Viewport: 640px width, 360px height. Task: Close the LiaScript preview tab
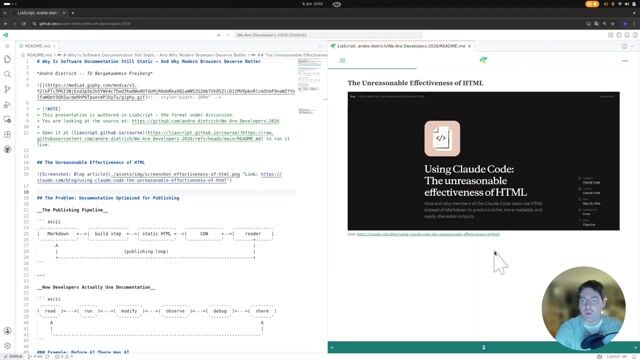tap(469, 46)
